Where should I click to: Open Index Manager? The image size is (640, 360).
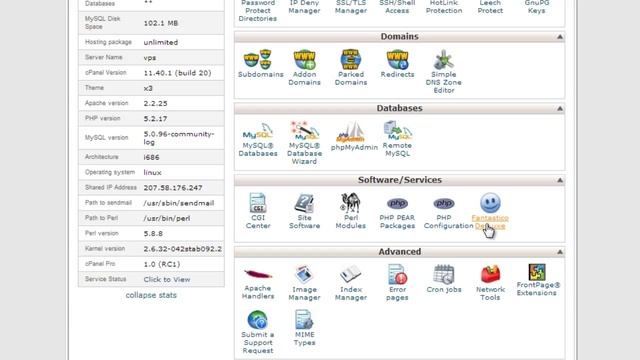point(350,274)
